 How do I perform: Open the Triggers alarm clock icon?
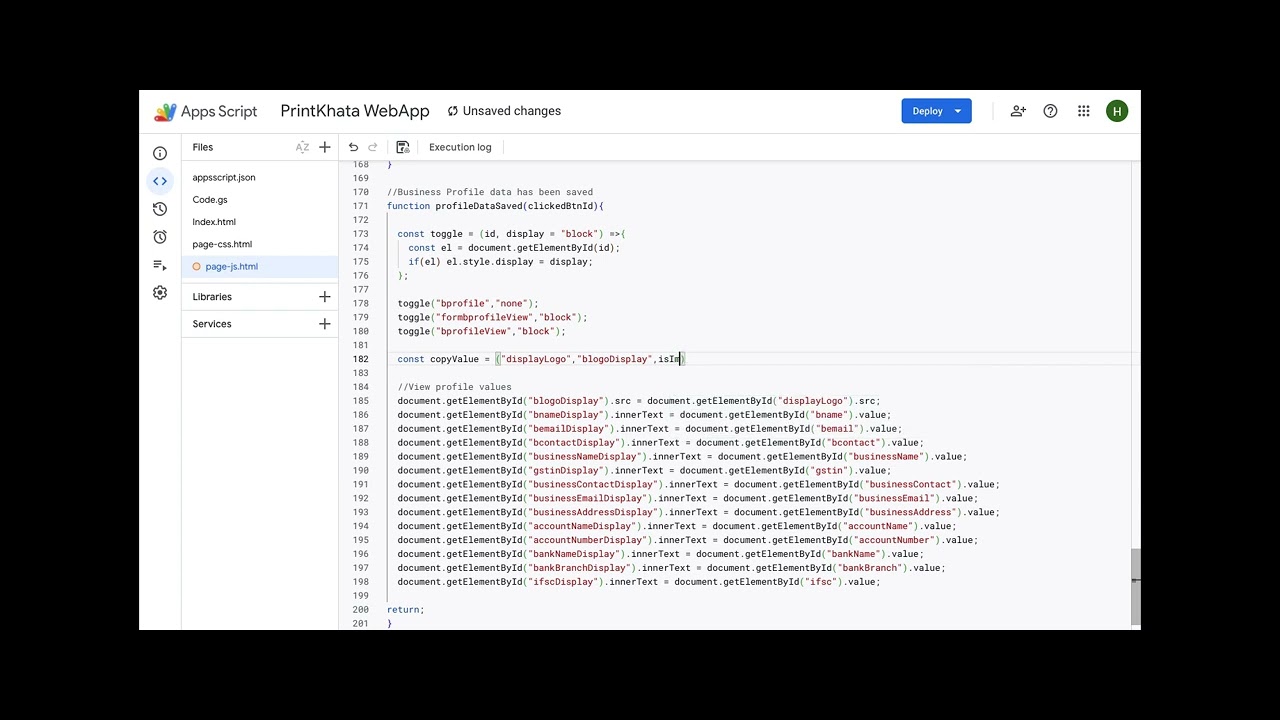tap(160, 237)
